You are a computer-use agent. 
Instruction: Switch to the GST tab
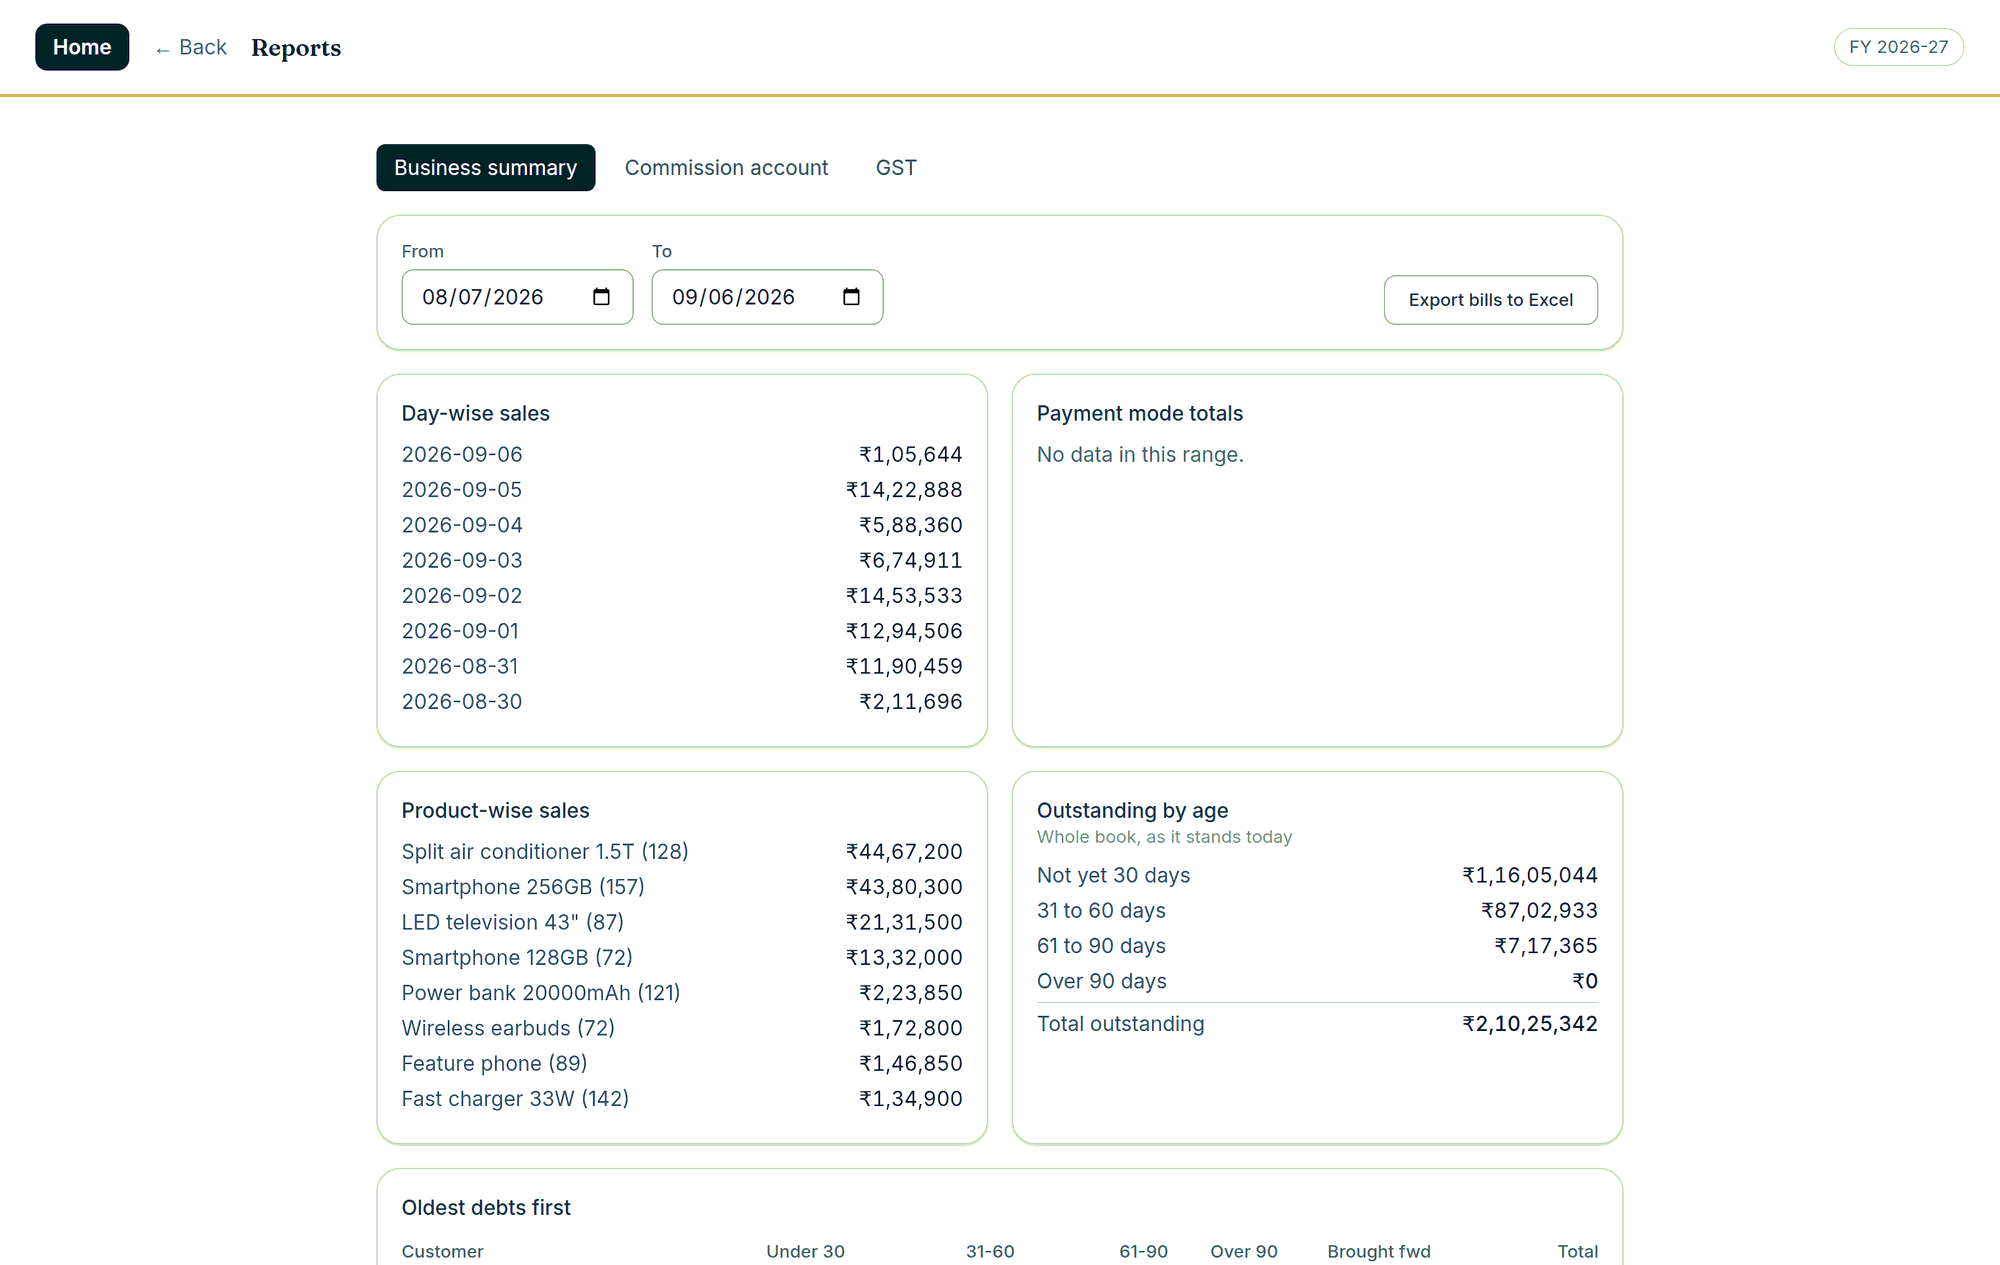(x=896, y=168)
